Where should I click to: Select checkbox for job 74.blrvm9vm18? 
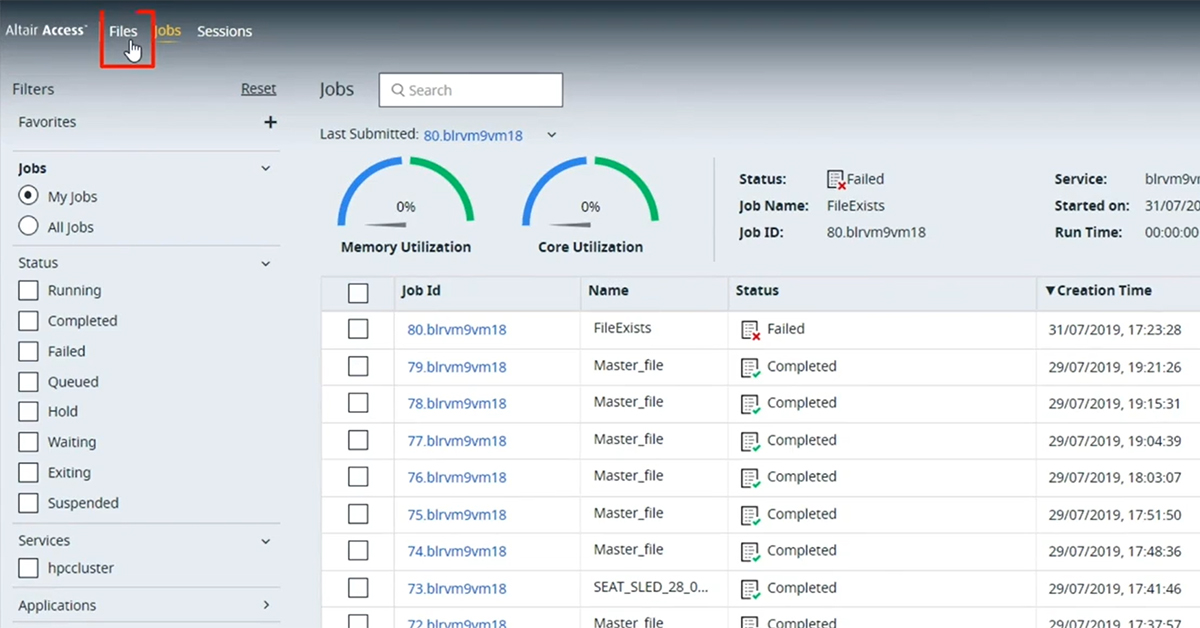[358, 551]
